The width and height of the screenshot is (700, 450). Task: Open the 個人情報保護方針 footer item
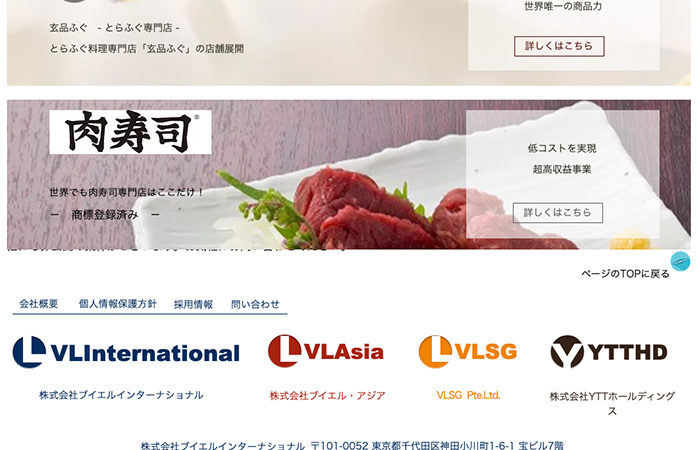[x=117, y=304]
